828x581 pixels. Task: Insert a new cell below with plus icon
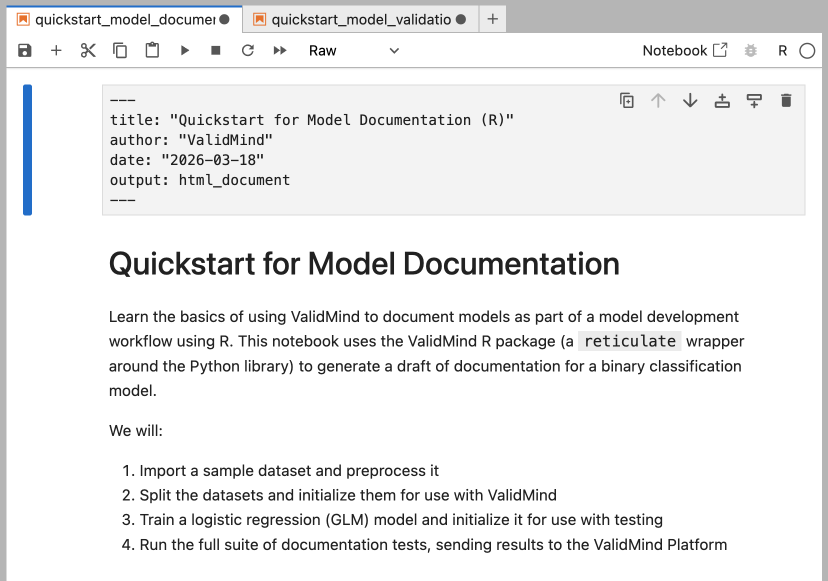point(56,50)
